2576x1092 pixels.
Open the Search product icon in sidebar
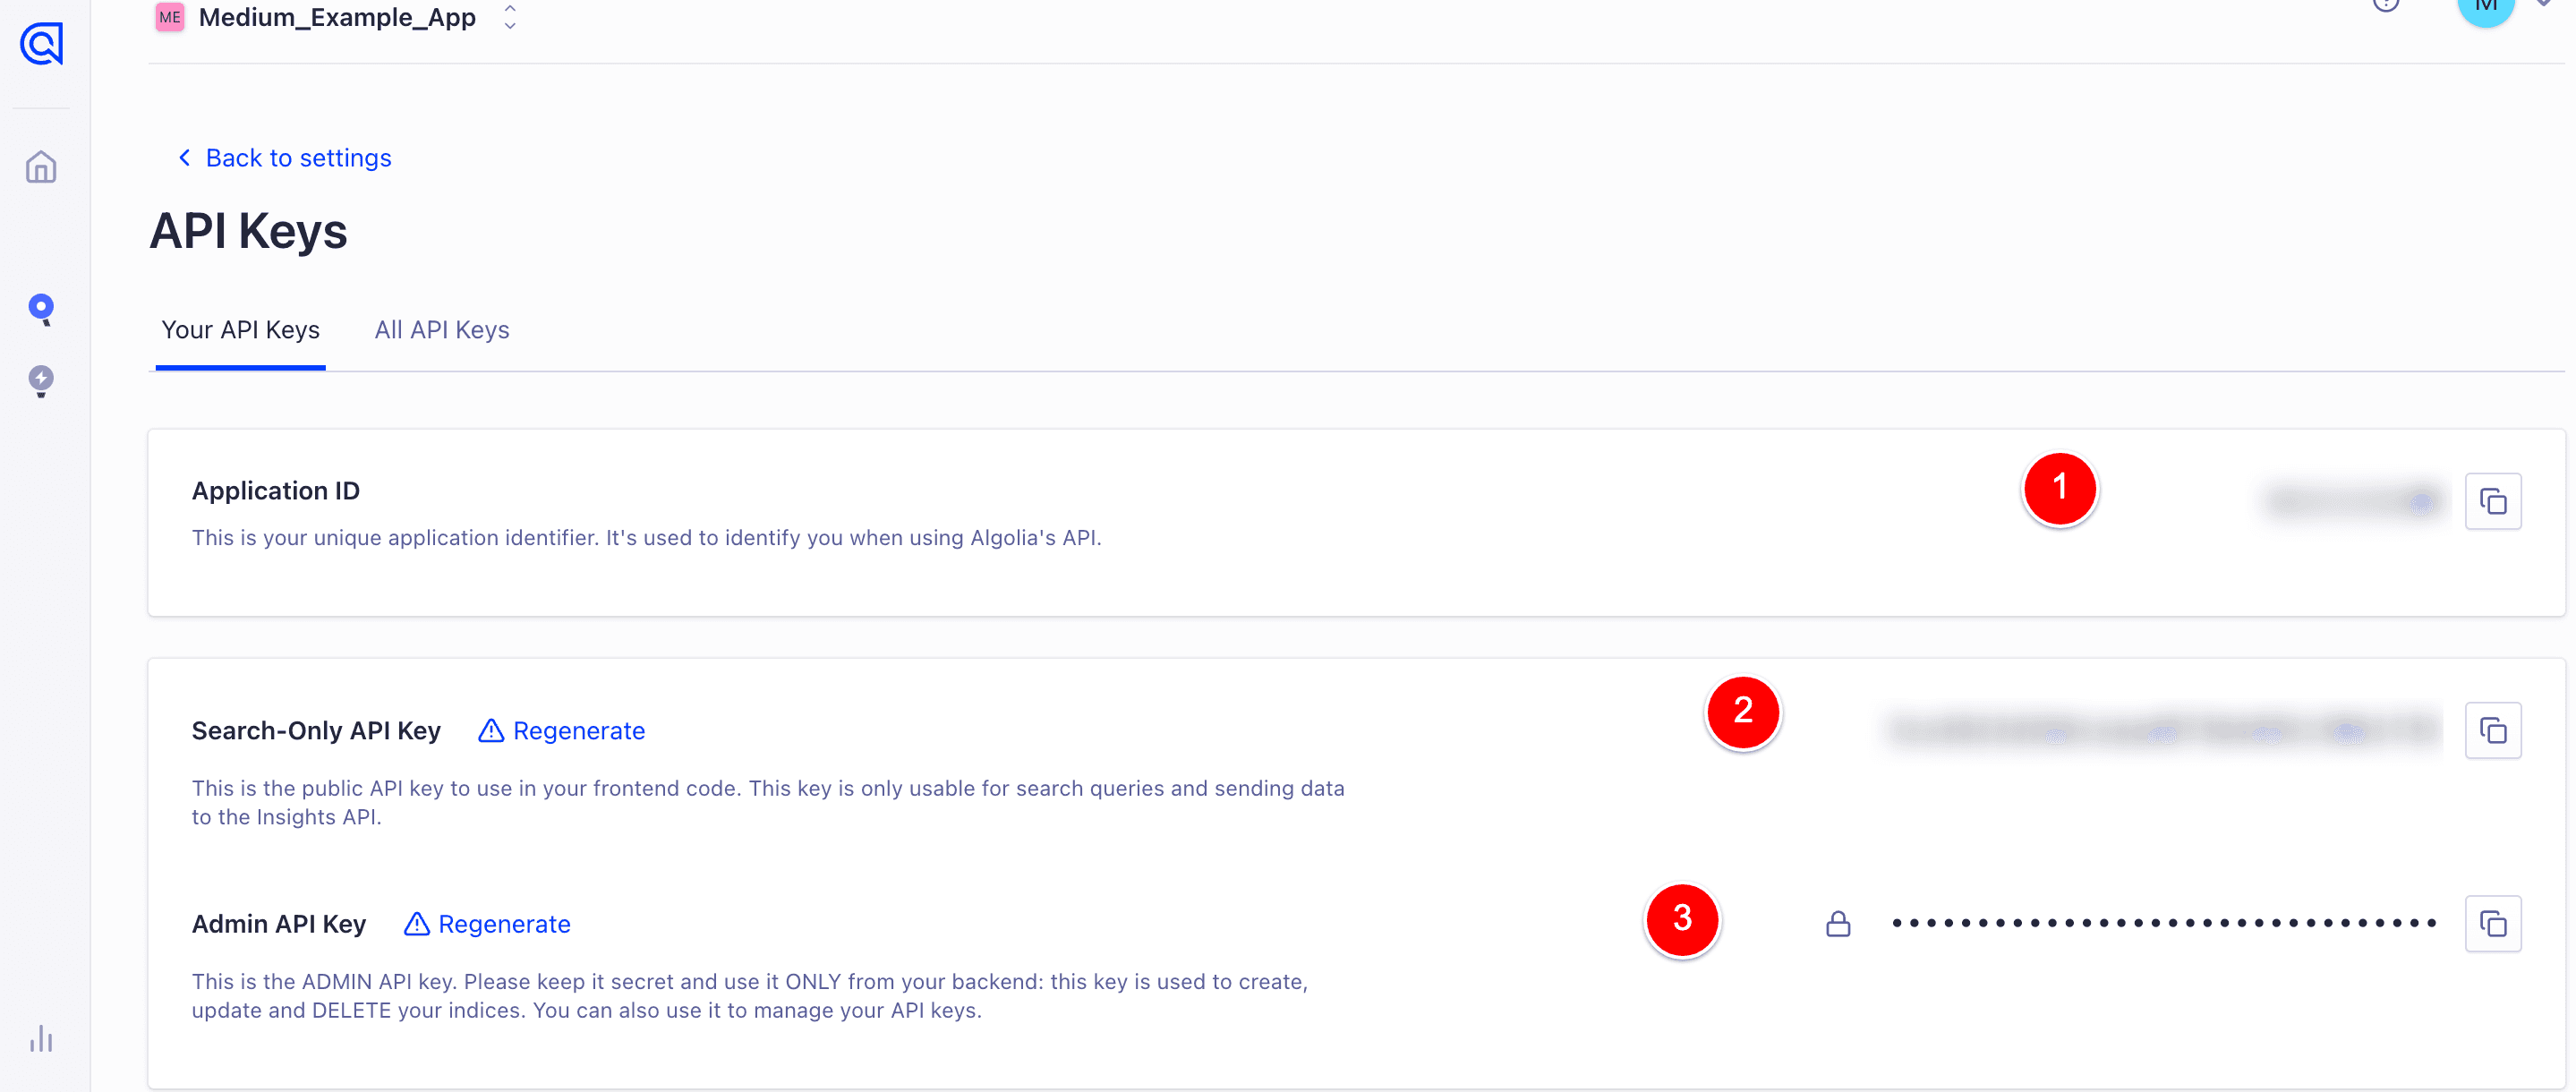(x=41, y=309)
